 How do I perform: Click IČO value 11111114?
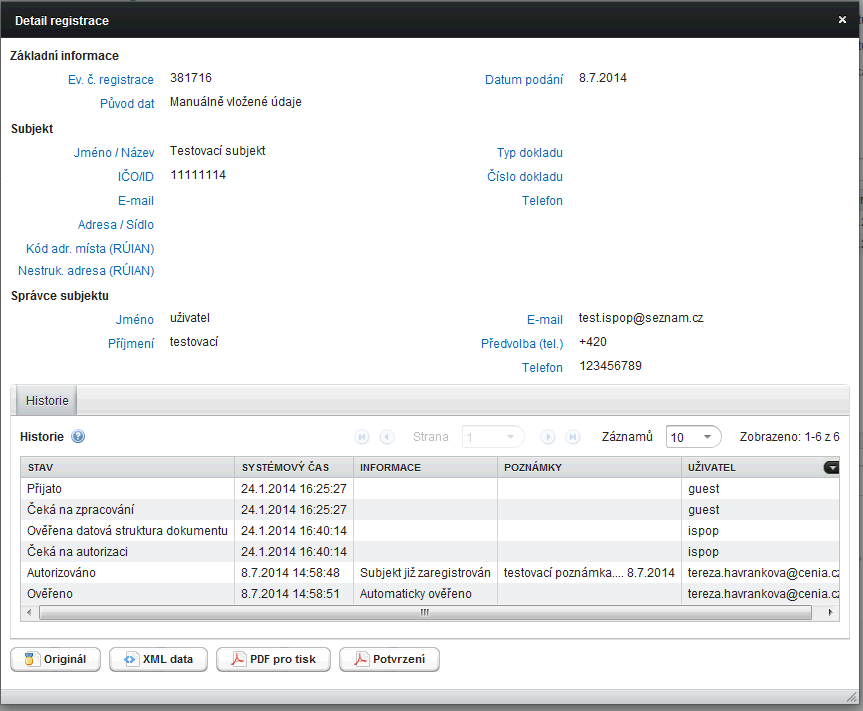coord(198,175)
